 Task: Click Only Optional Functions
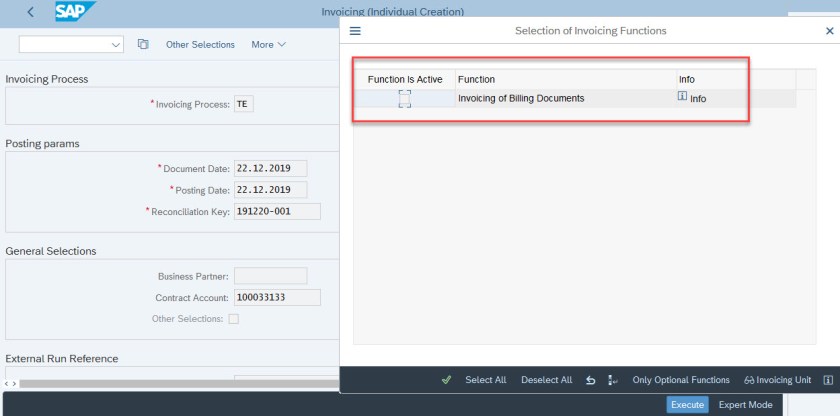point(681,380)
